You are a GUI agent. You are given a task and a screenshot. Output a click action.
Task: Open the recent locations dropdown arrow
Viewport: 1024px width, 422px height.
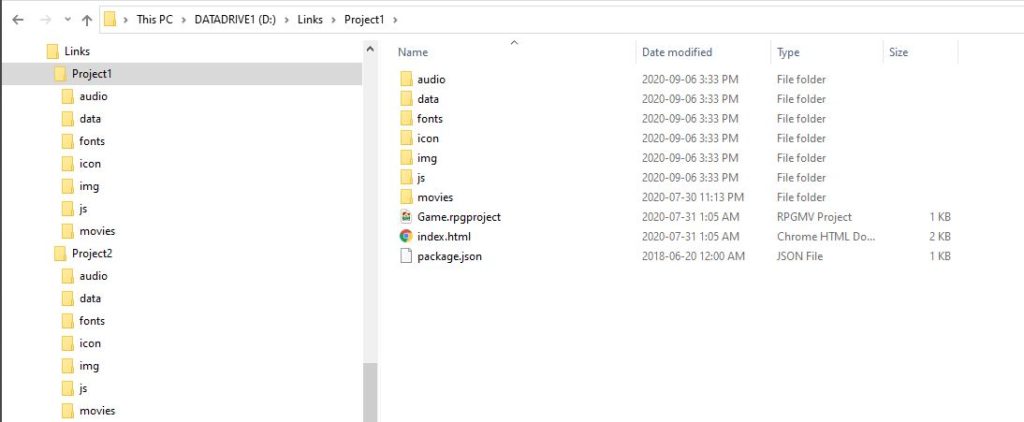67,20
